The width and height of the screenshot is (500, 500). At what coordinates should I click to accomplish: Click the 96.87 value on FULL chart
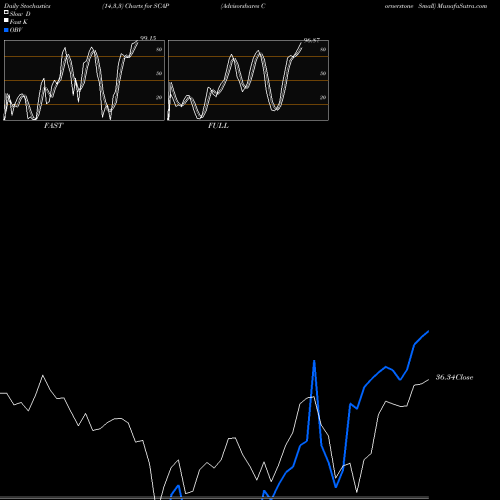click(x=312, y=40)
